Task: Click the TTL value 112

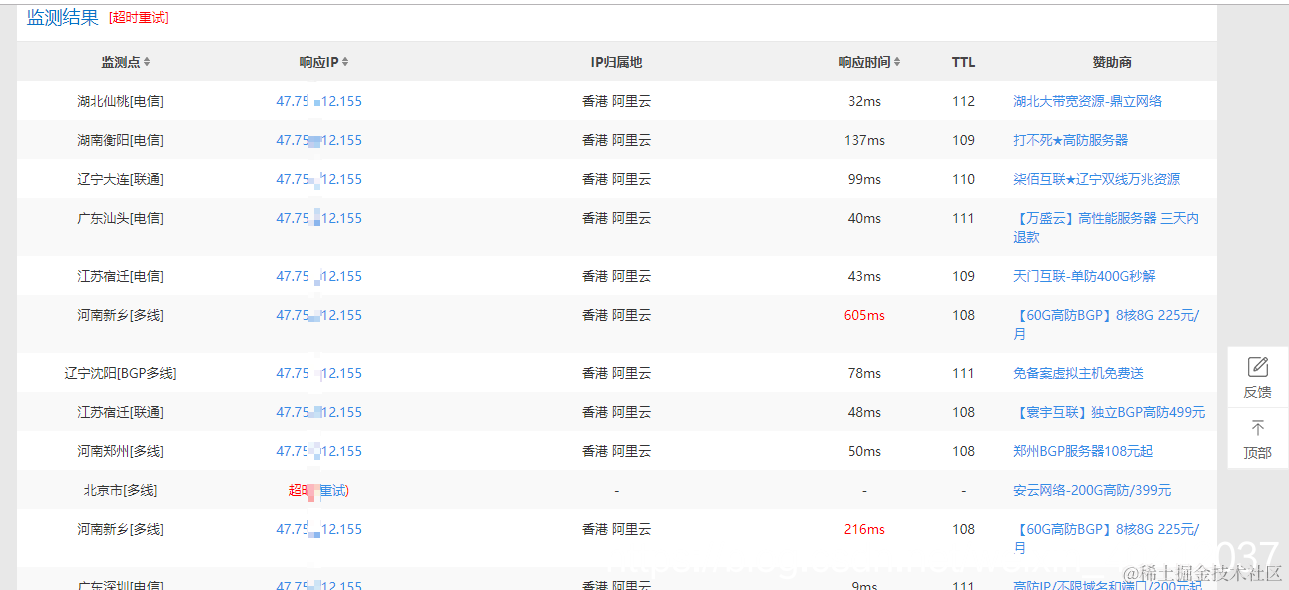Action: tap(963, 101)
